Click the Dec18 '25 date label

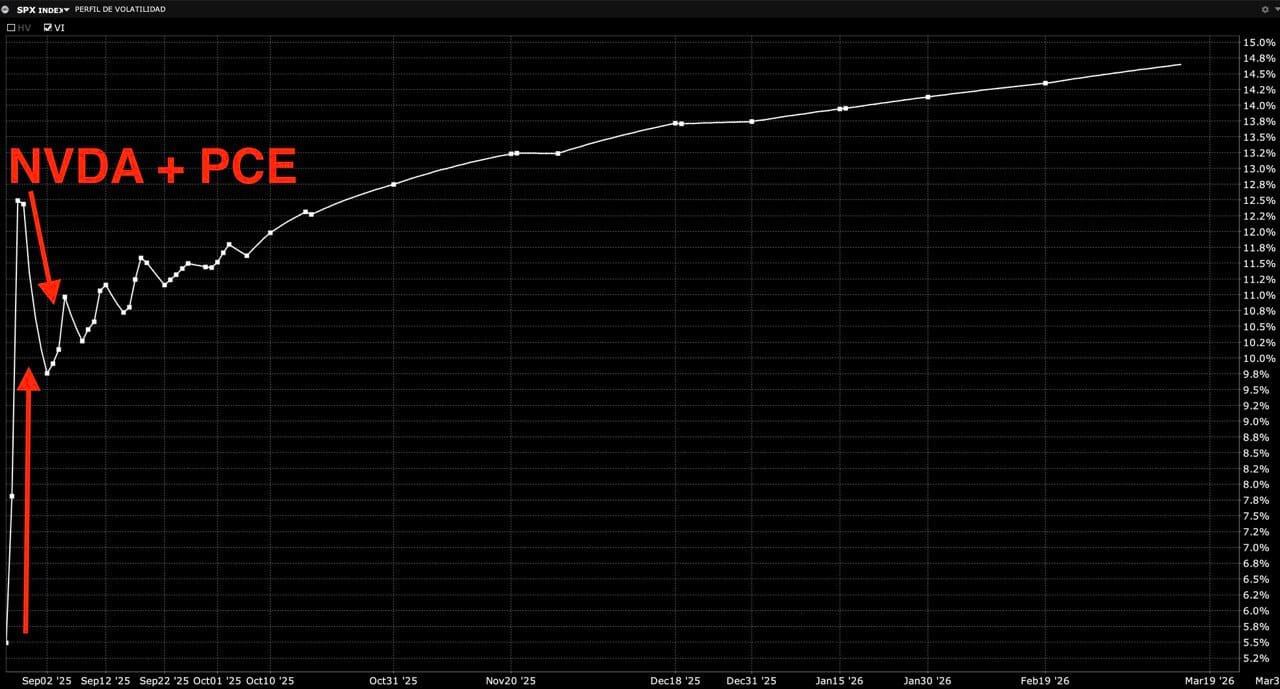pyautogui.click(x=674, y=680)
